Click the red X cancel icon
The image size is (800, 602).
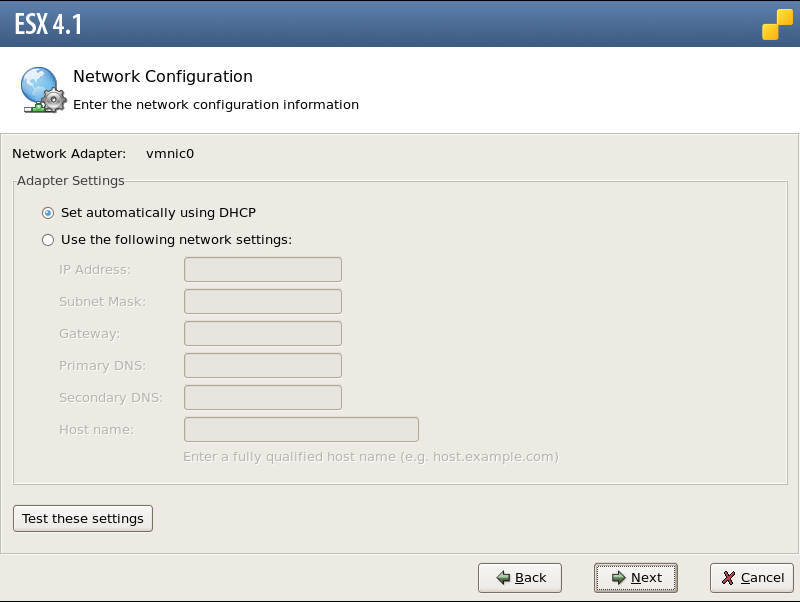(x=728, y=578)
